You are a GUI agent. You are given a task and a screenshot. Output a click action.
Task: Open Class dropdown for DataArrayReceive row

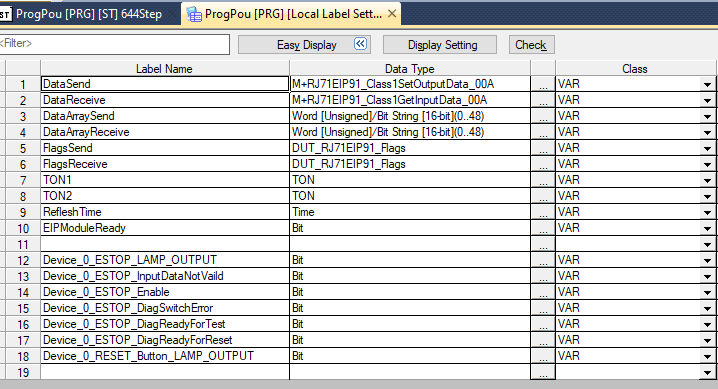[x=707, y=133]
